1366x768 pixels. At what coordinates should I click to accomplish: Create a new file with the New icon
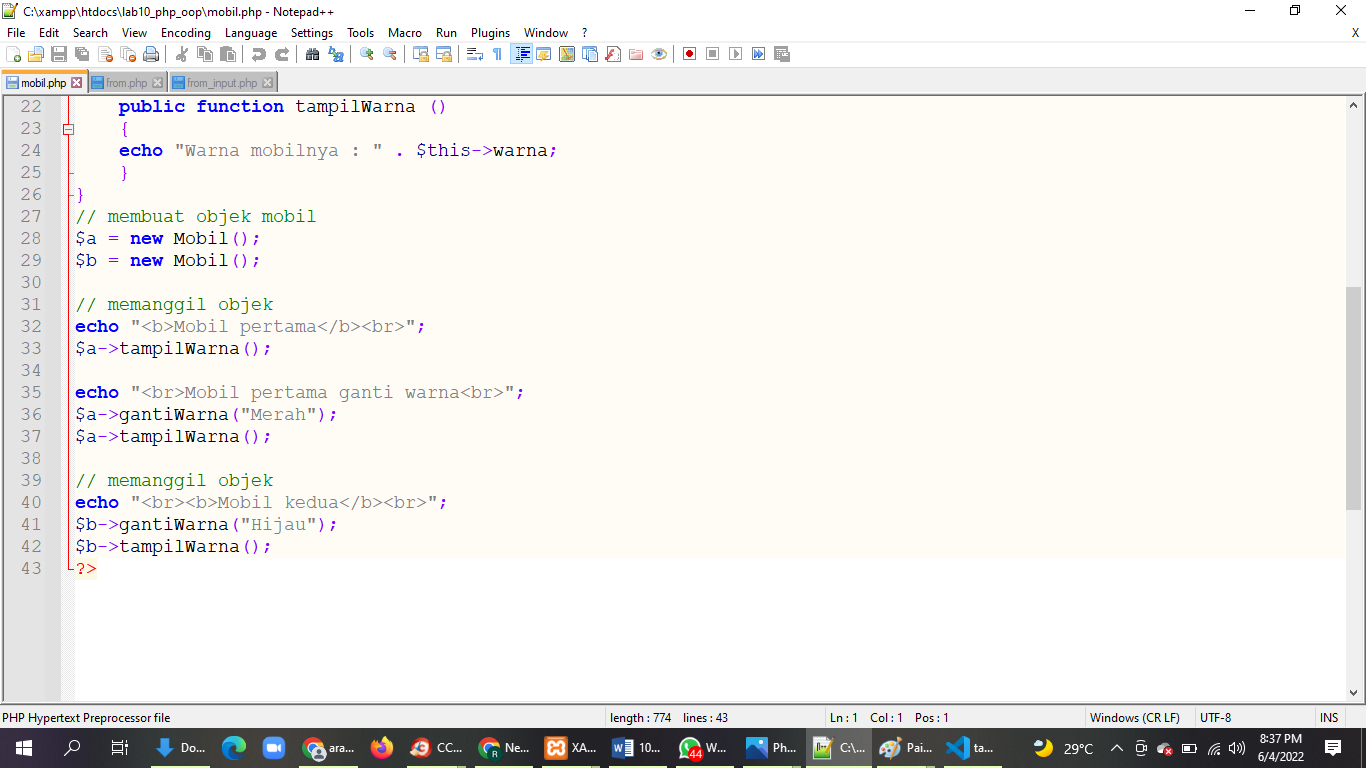tap(13, 54)
